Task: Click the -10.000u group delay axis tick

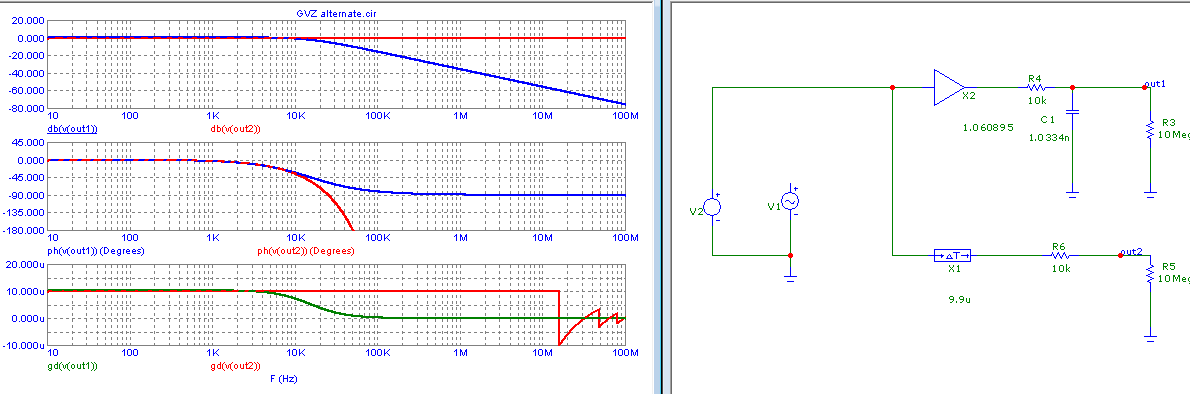Action: click(x=23, y=345)
